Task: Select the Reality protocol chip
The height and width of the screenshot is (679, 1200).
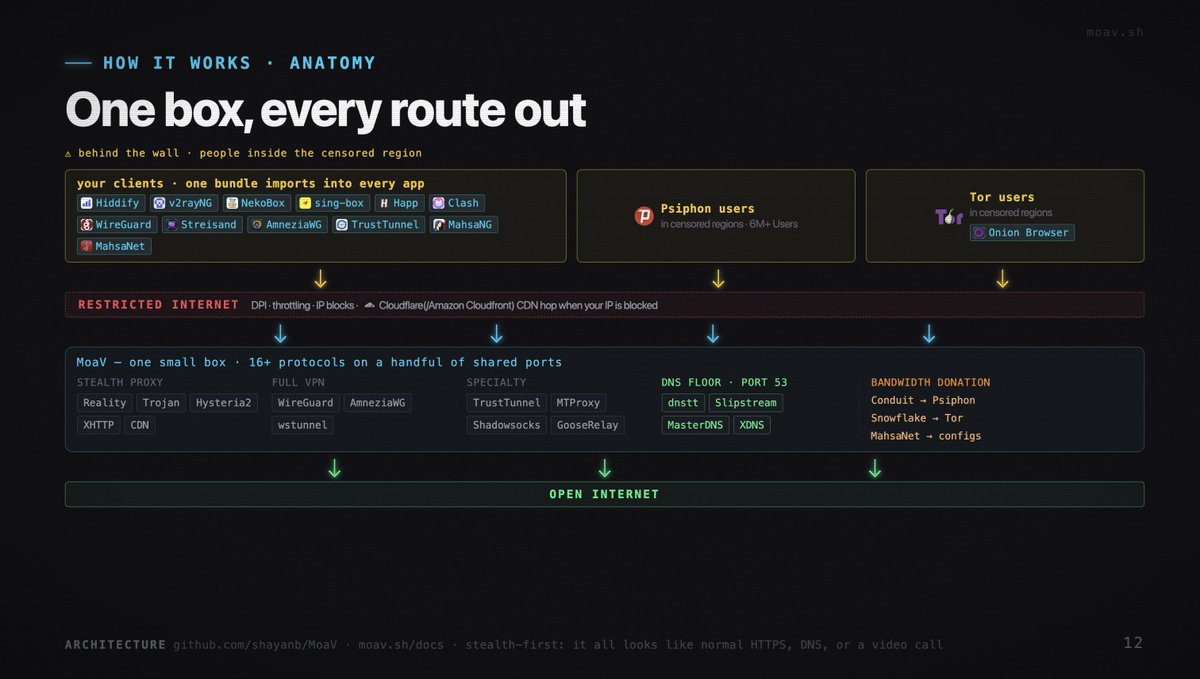Action: [x=105, y=403]
